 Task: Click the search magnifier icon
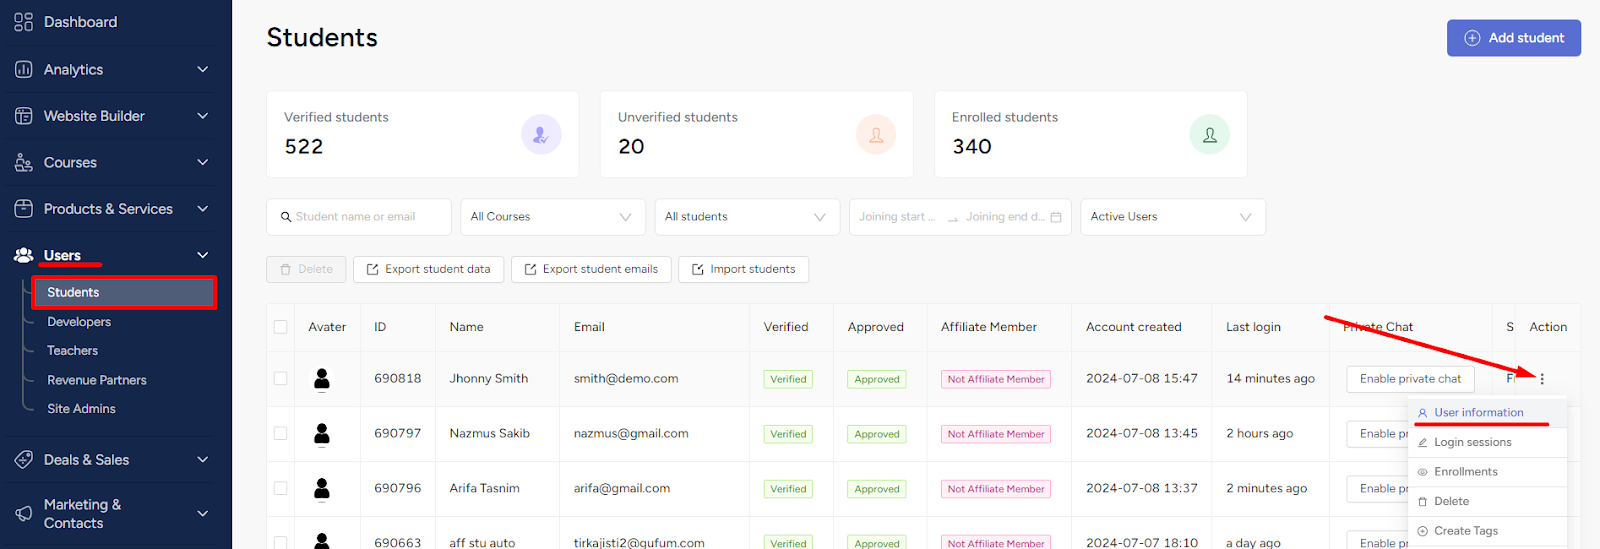click(x=286, y=217)
